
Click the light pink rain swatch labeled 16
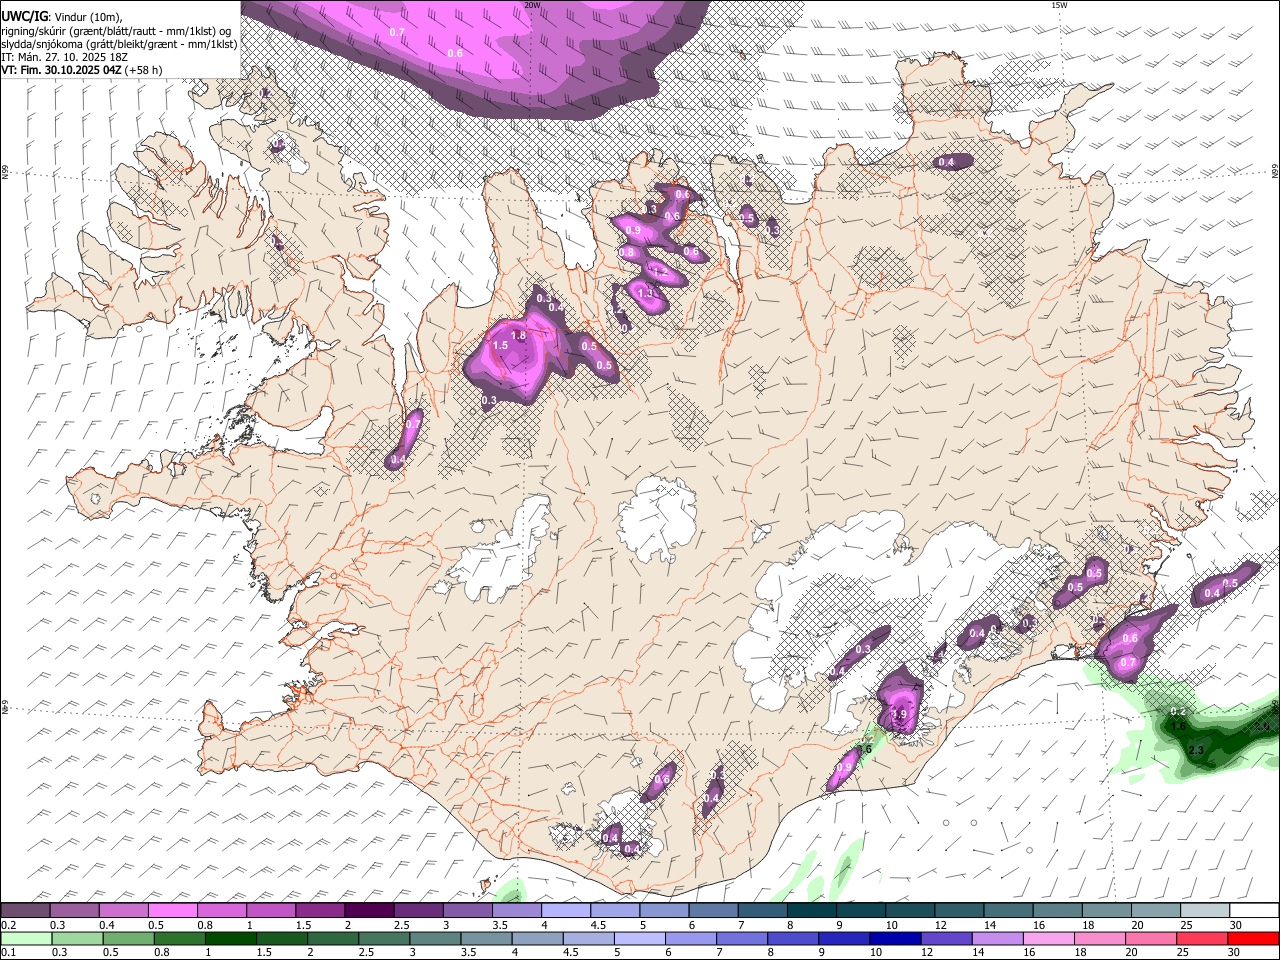click(x=1047, y=939)
